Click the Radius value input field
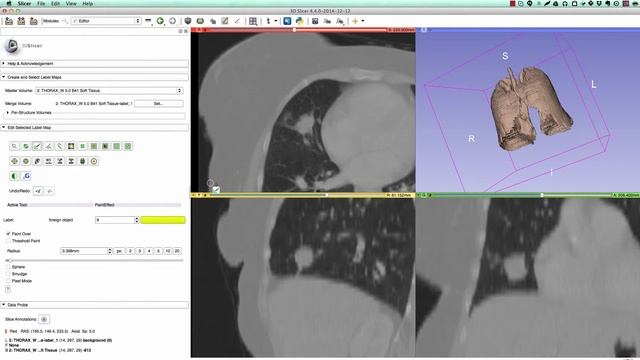Viewport: 640px width, 360px height. tap(86, 251)
